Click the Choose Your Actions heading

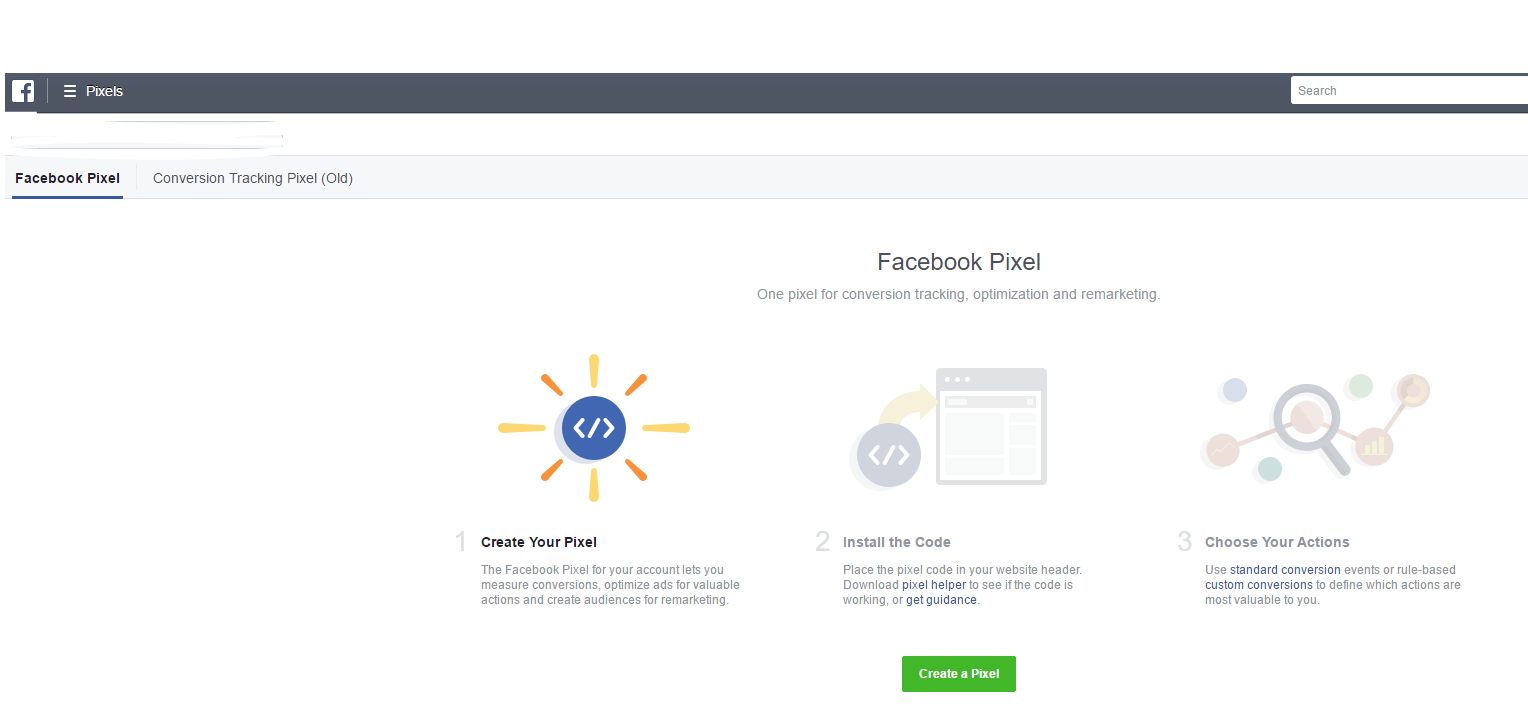coord(1276,542)
